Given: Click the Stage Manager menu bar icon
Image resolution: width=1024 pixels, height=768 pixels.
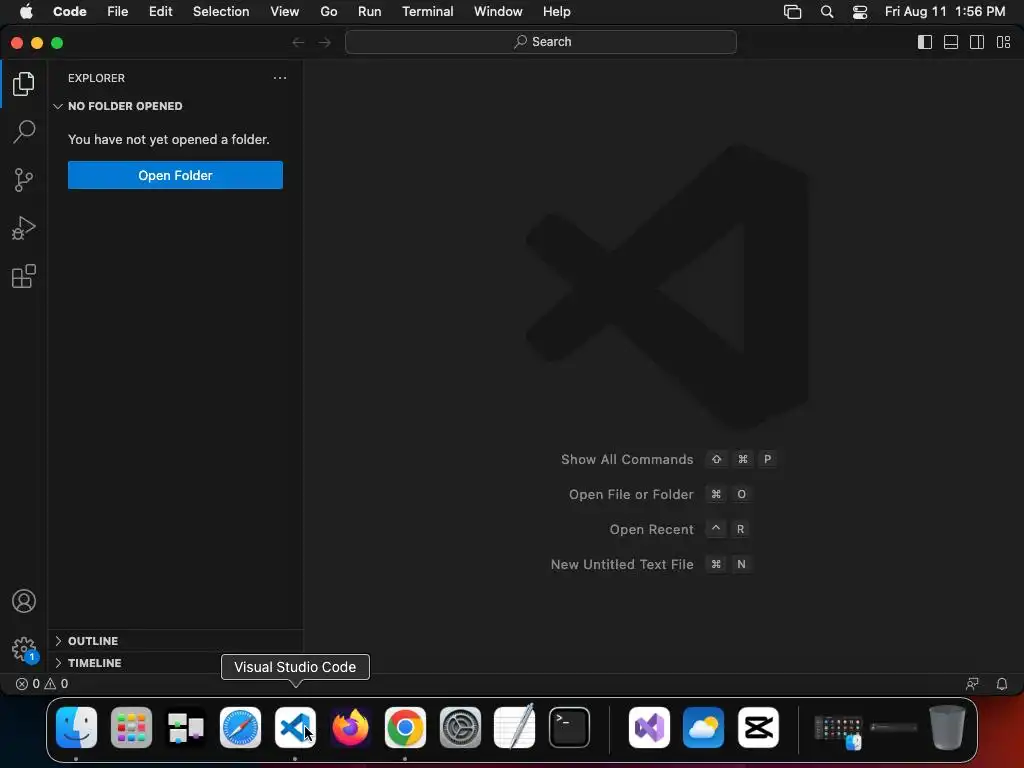Looking at the screenshot, I should coord(792,12).
